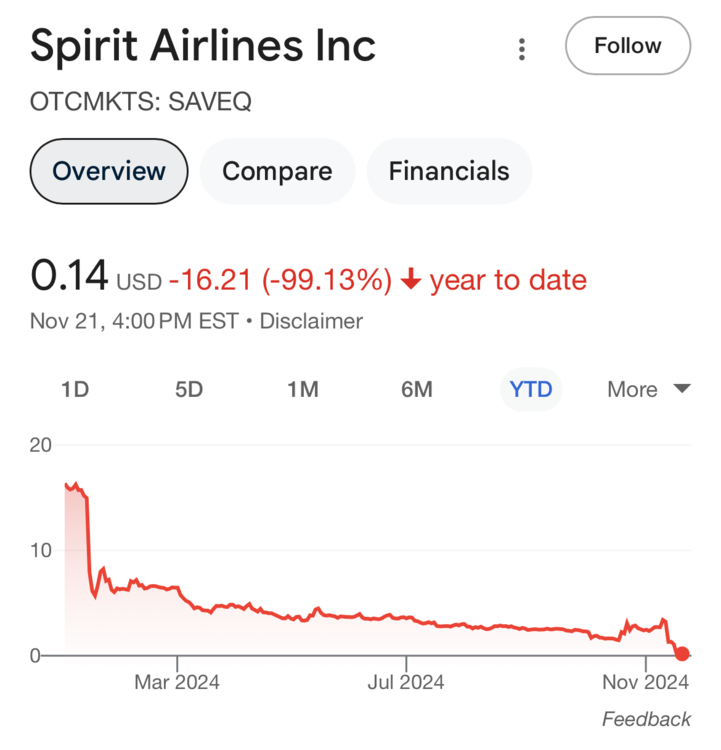Click the red endpoint dot on the chart
Screen dimensions: 721x750
[682, 654]
